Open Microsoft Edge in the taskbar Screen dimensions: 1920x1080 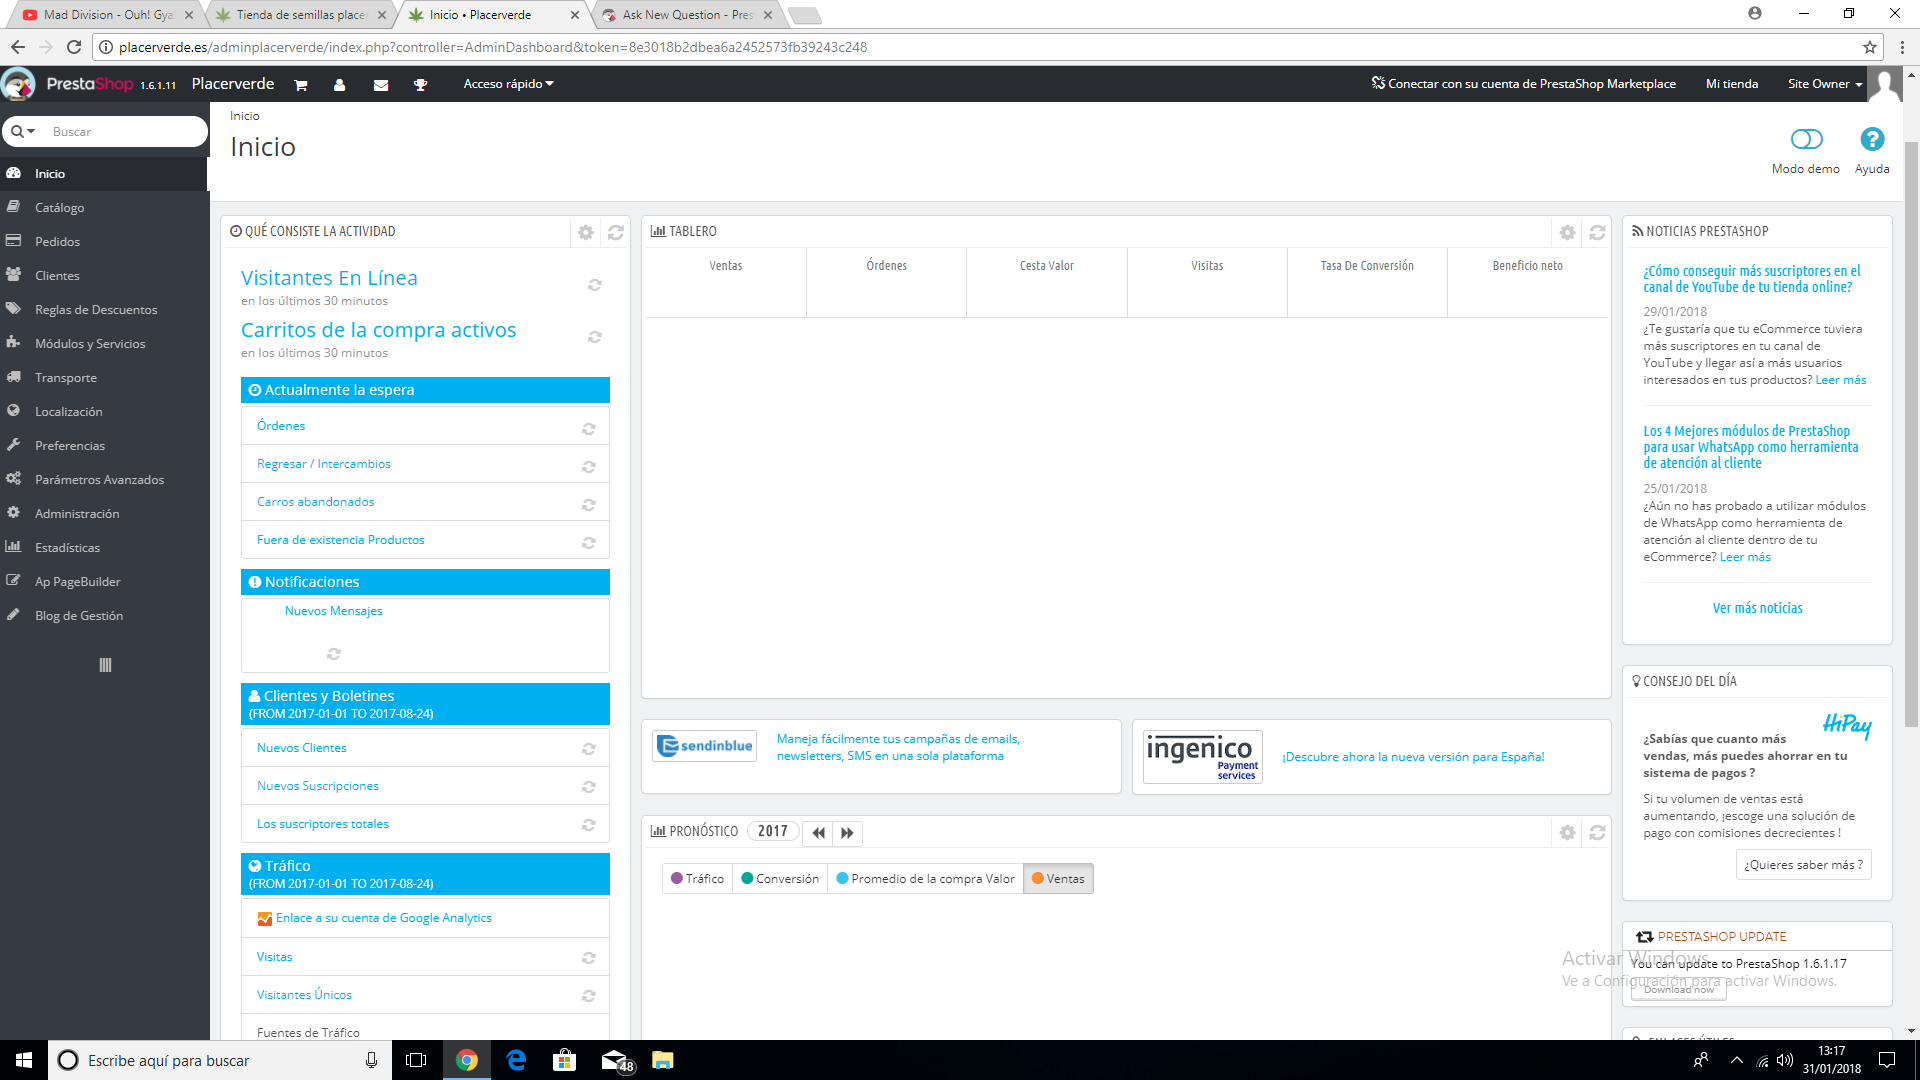[516, 1060]
